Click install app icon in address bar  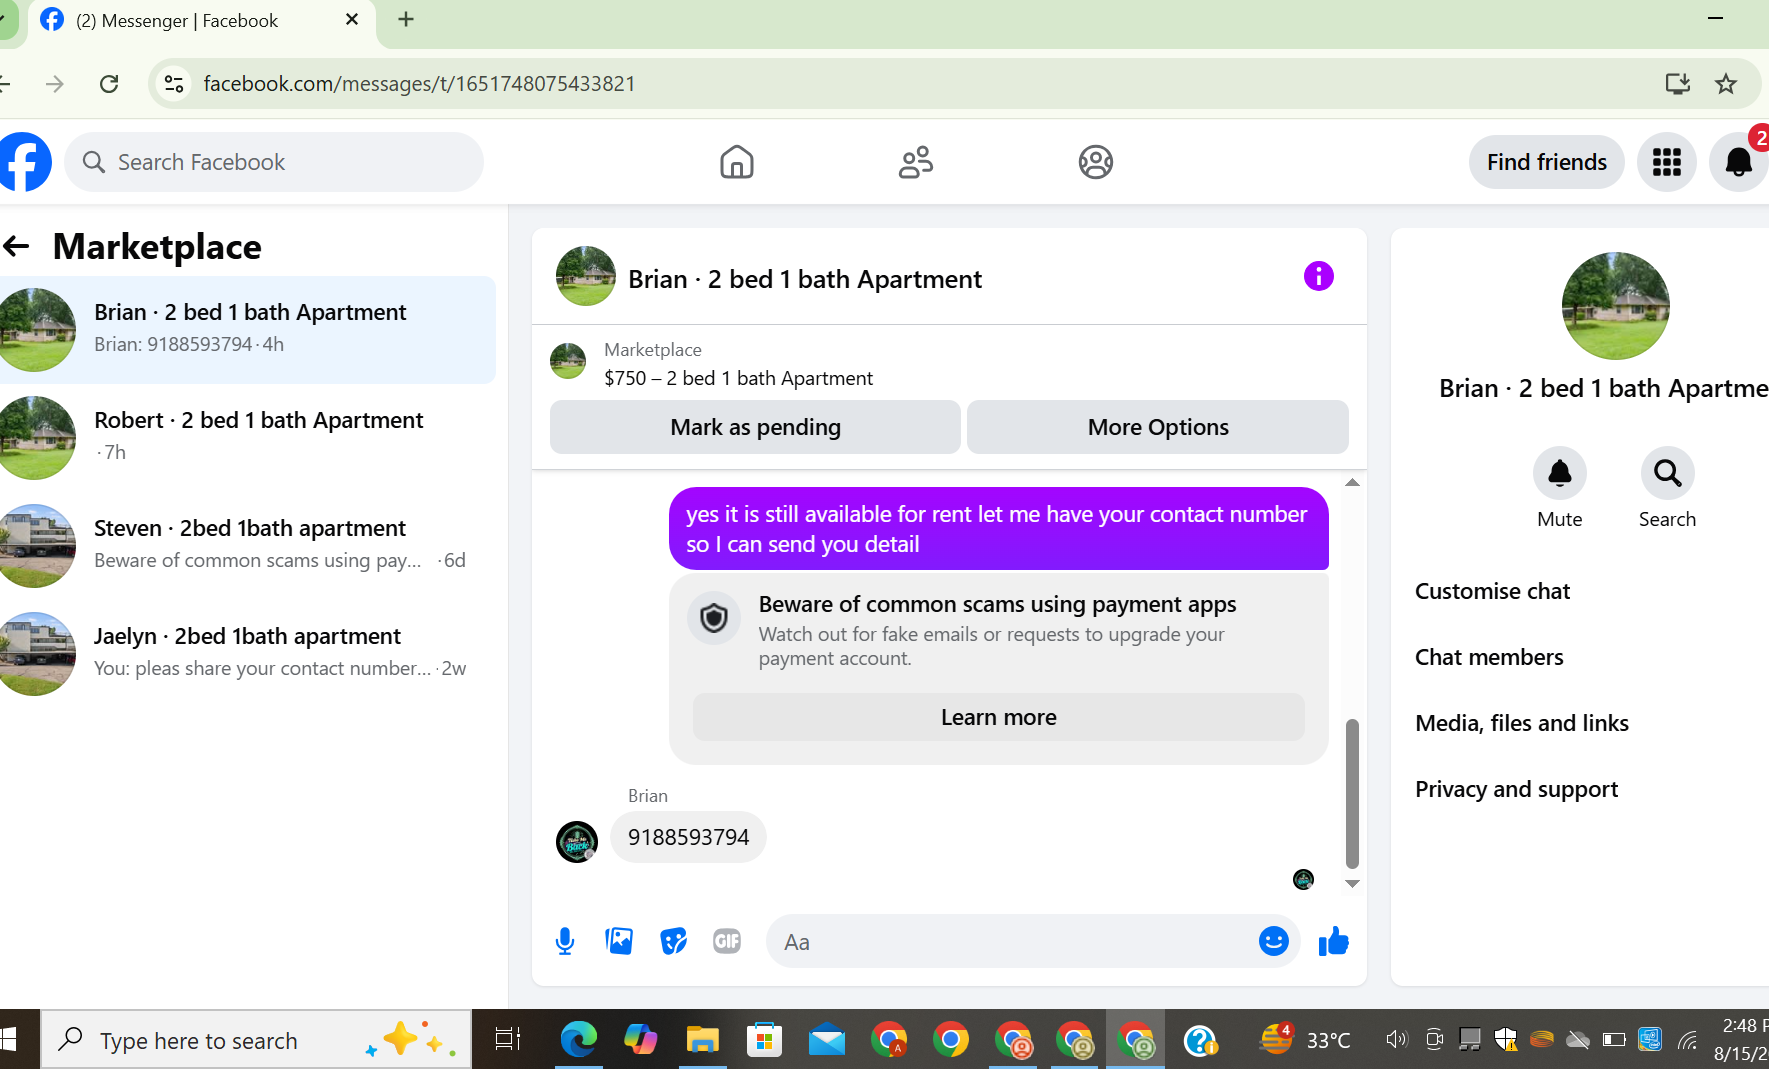click(x=1678, y=84)
